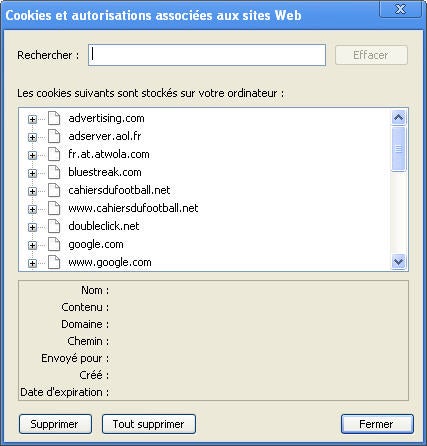427x446 pixels.
Task: Select the cahiersdufootball.net row text
Action: 119,190
